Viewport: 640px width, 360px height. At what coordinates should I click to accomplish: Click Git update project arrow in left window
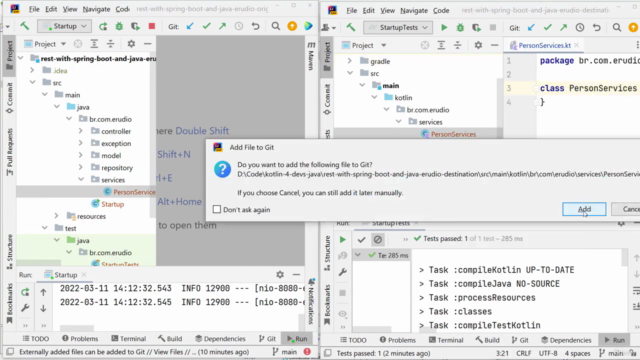coord(190,26)
